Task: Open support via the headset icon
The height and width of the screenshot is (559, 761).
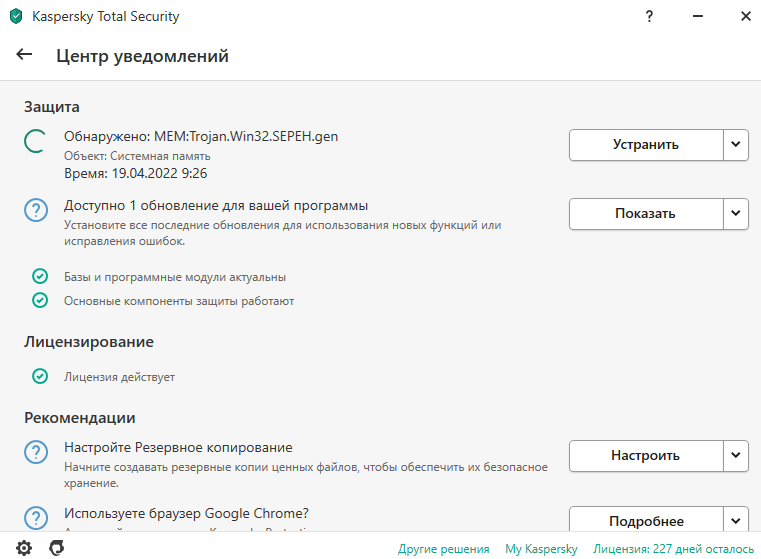Action: coord(57,548)
